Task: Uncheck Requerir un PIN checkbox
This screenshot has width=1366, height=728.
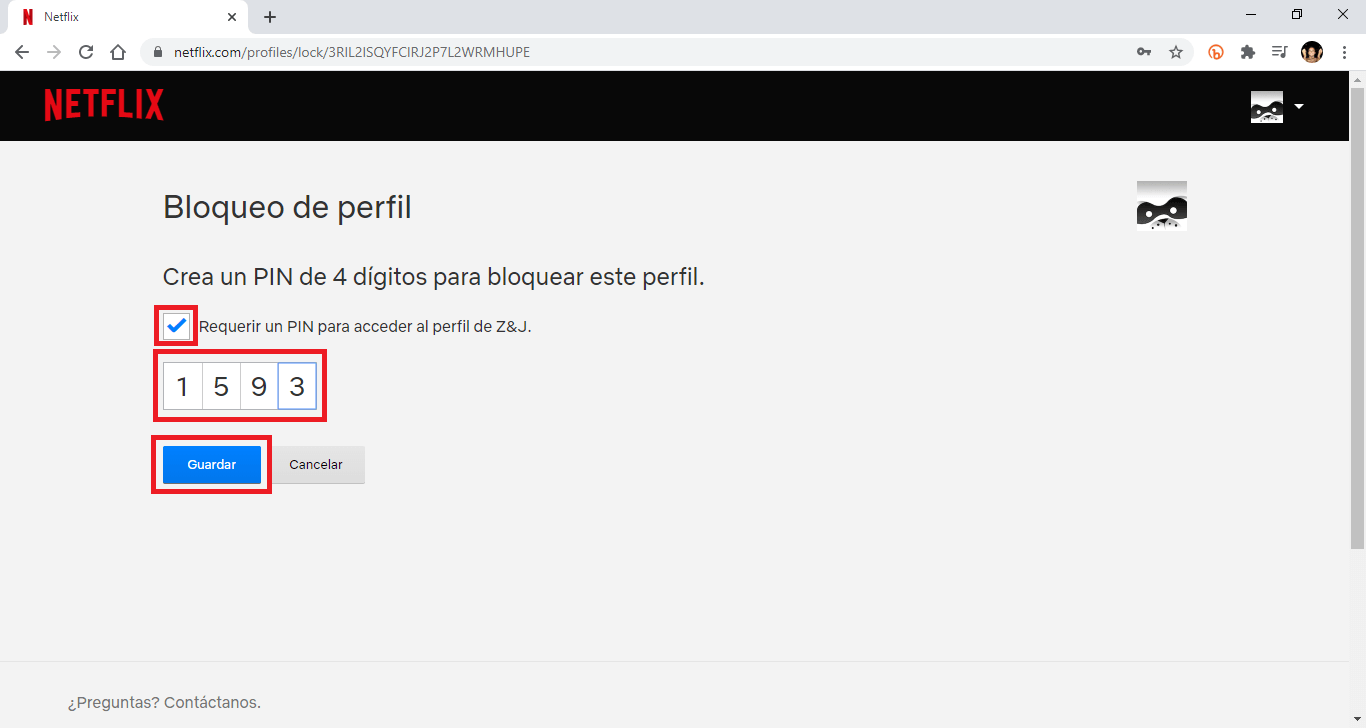Action: tap(176, 326)
